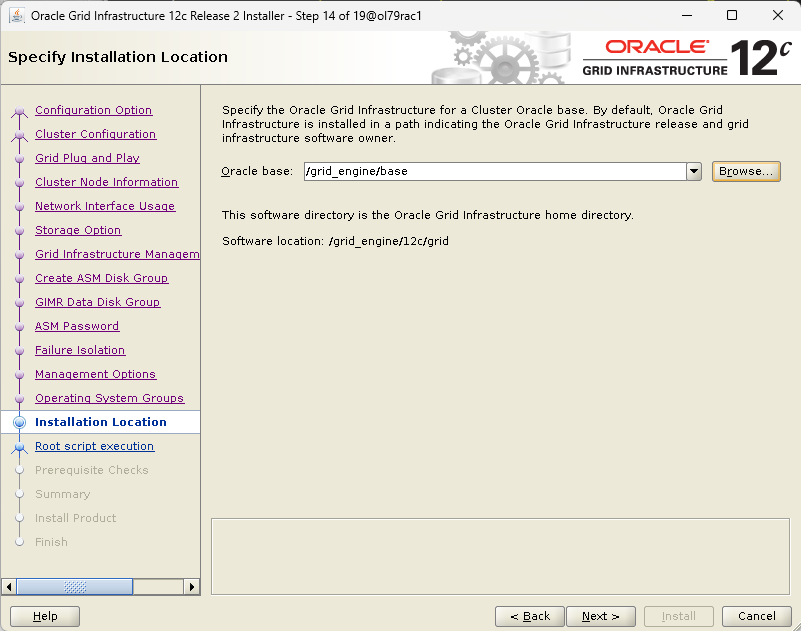Image resolution: width=801 pixels, height=631 pixels.
Task: Click the empty message area at bottom
Action: click(x=500, y=556)
